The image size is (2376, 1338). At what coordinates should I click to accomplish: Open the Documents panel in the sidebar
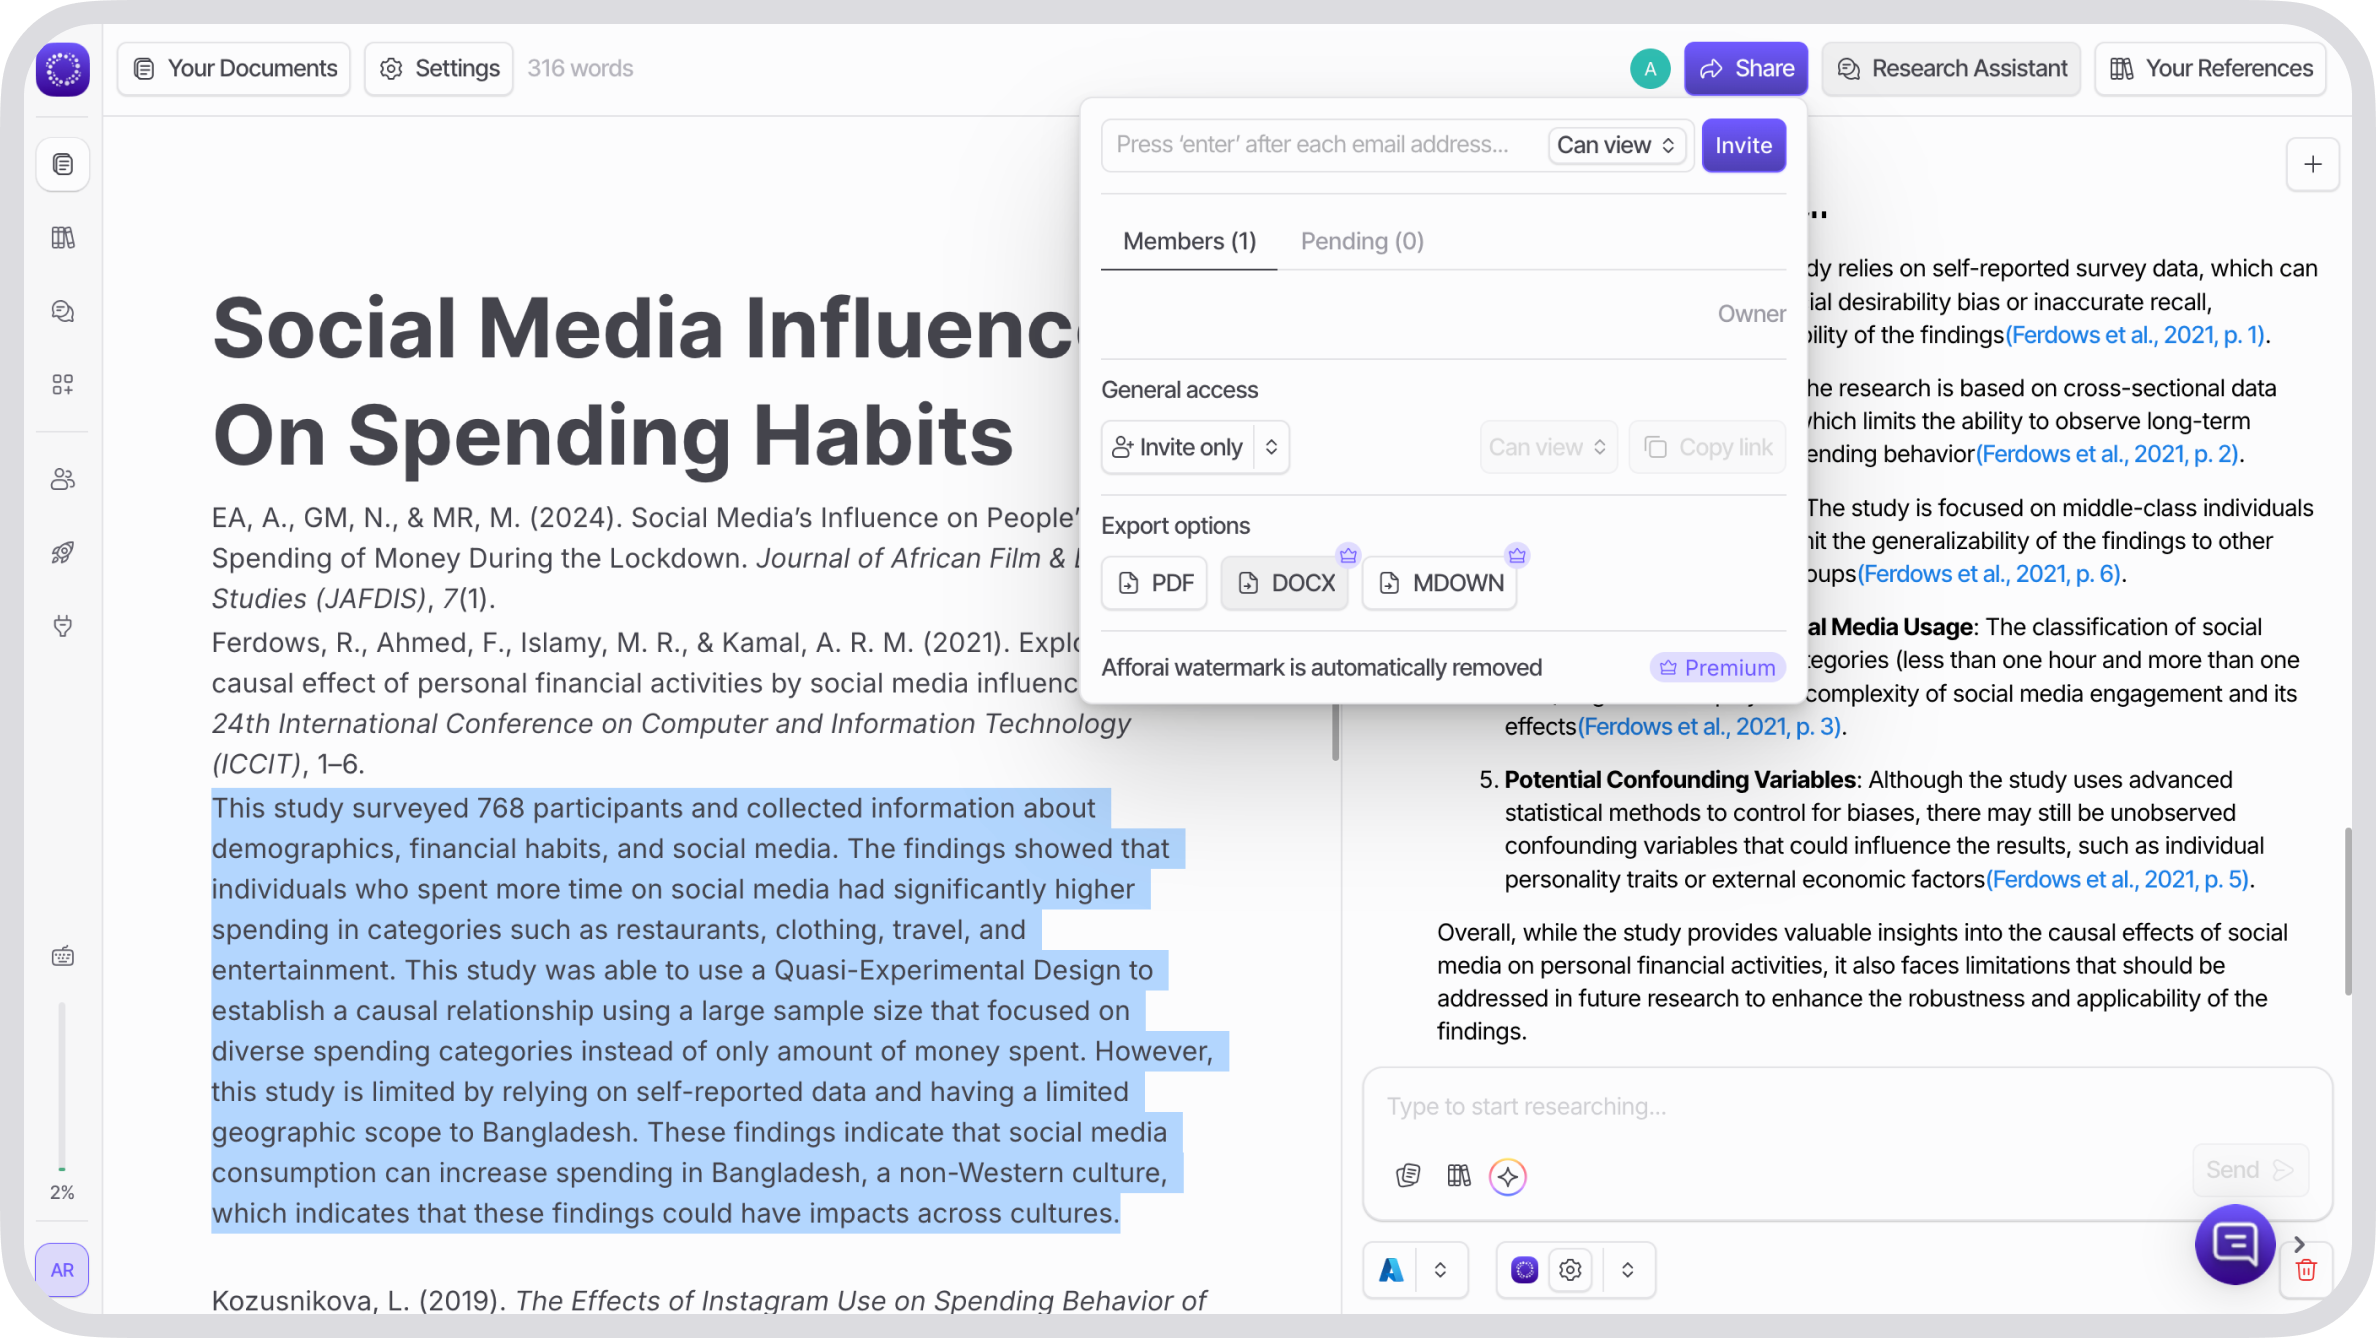[x=62, y=164]
